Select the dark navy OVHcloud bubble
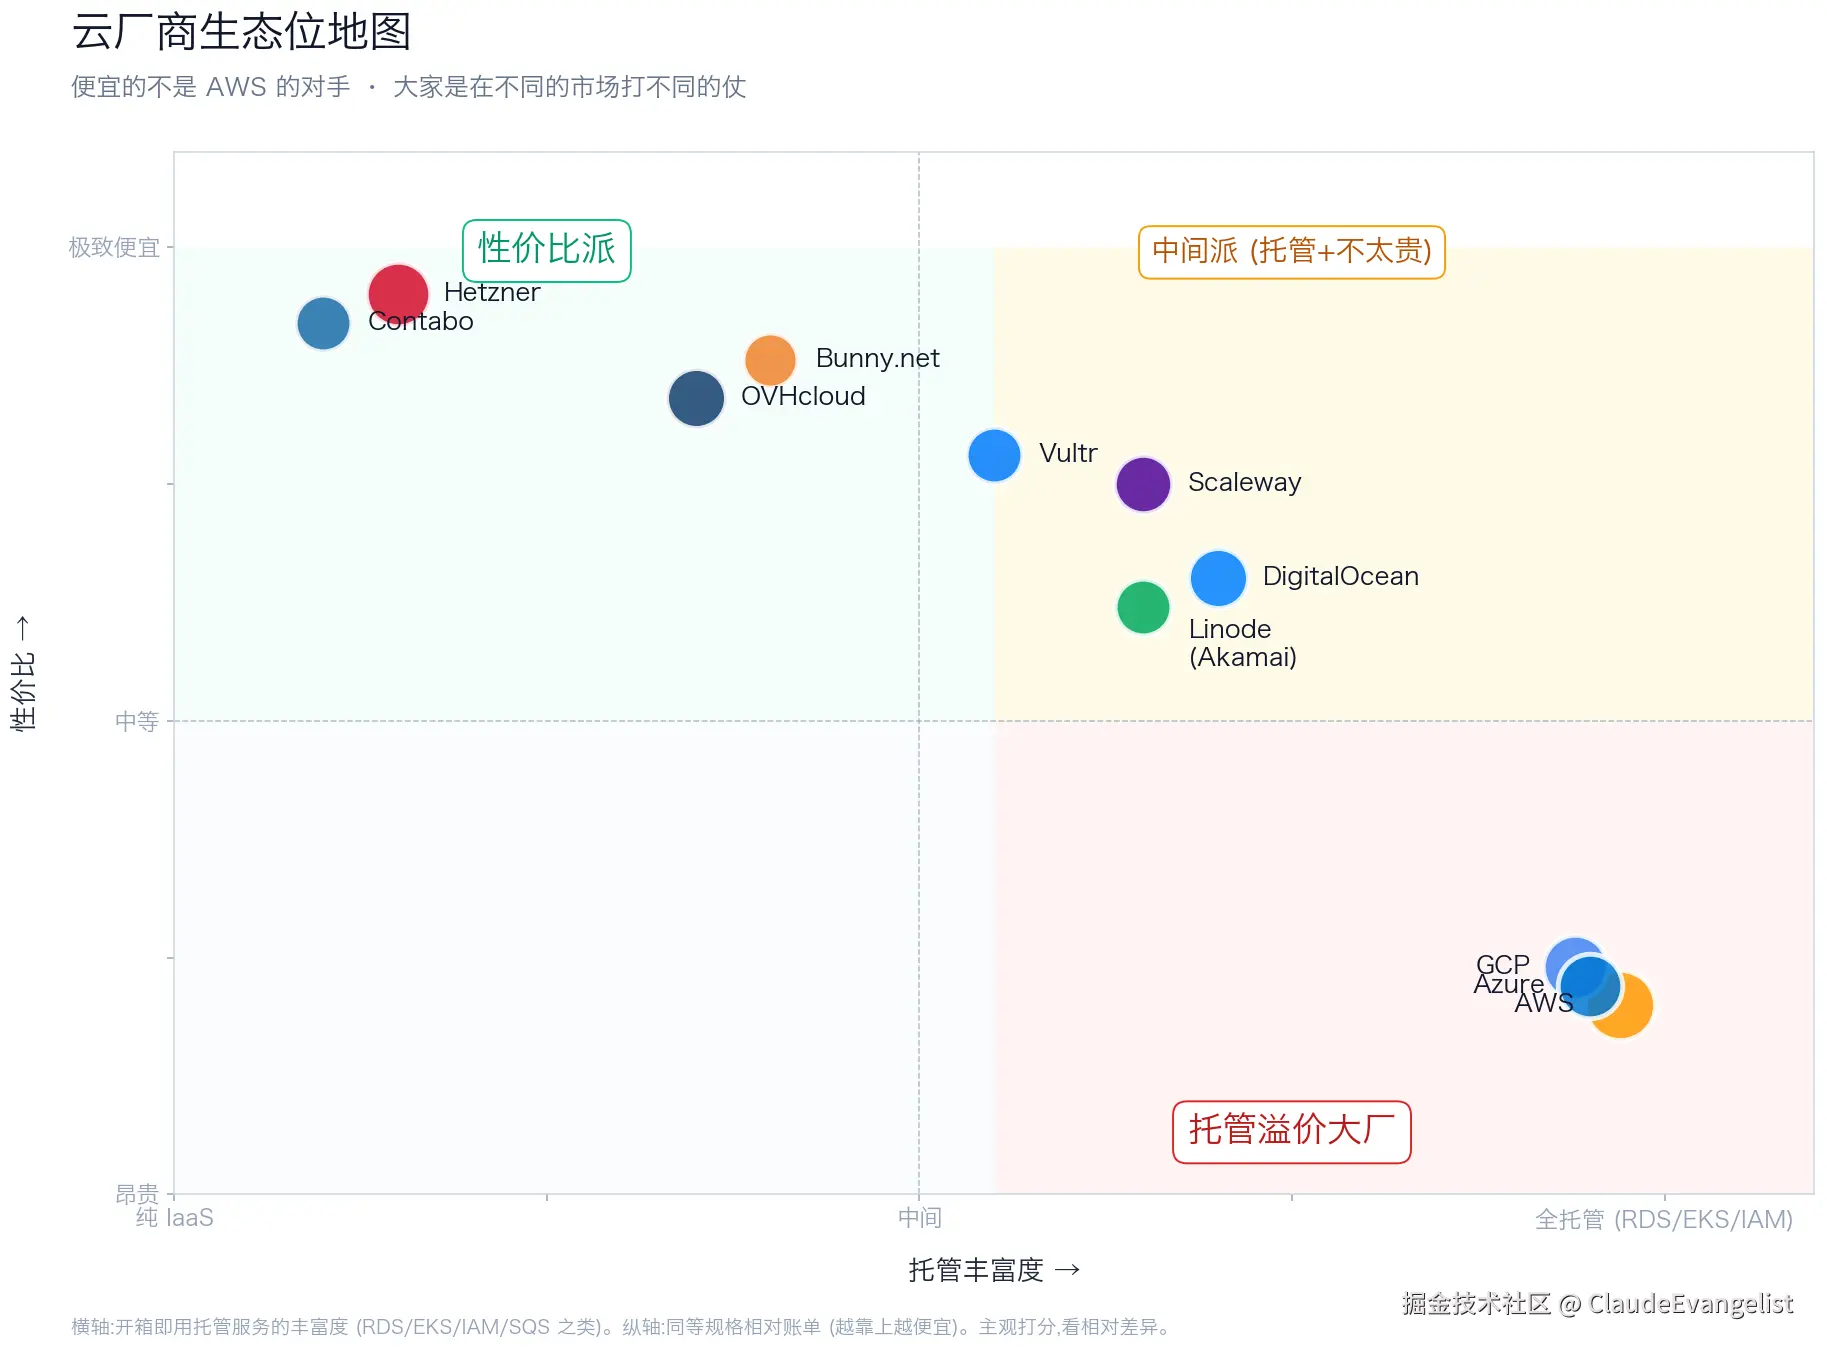1827x1353 pixels. [x=696, y=398]
